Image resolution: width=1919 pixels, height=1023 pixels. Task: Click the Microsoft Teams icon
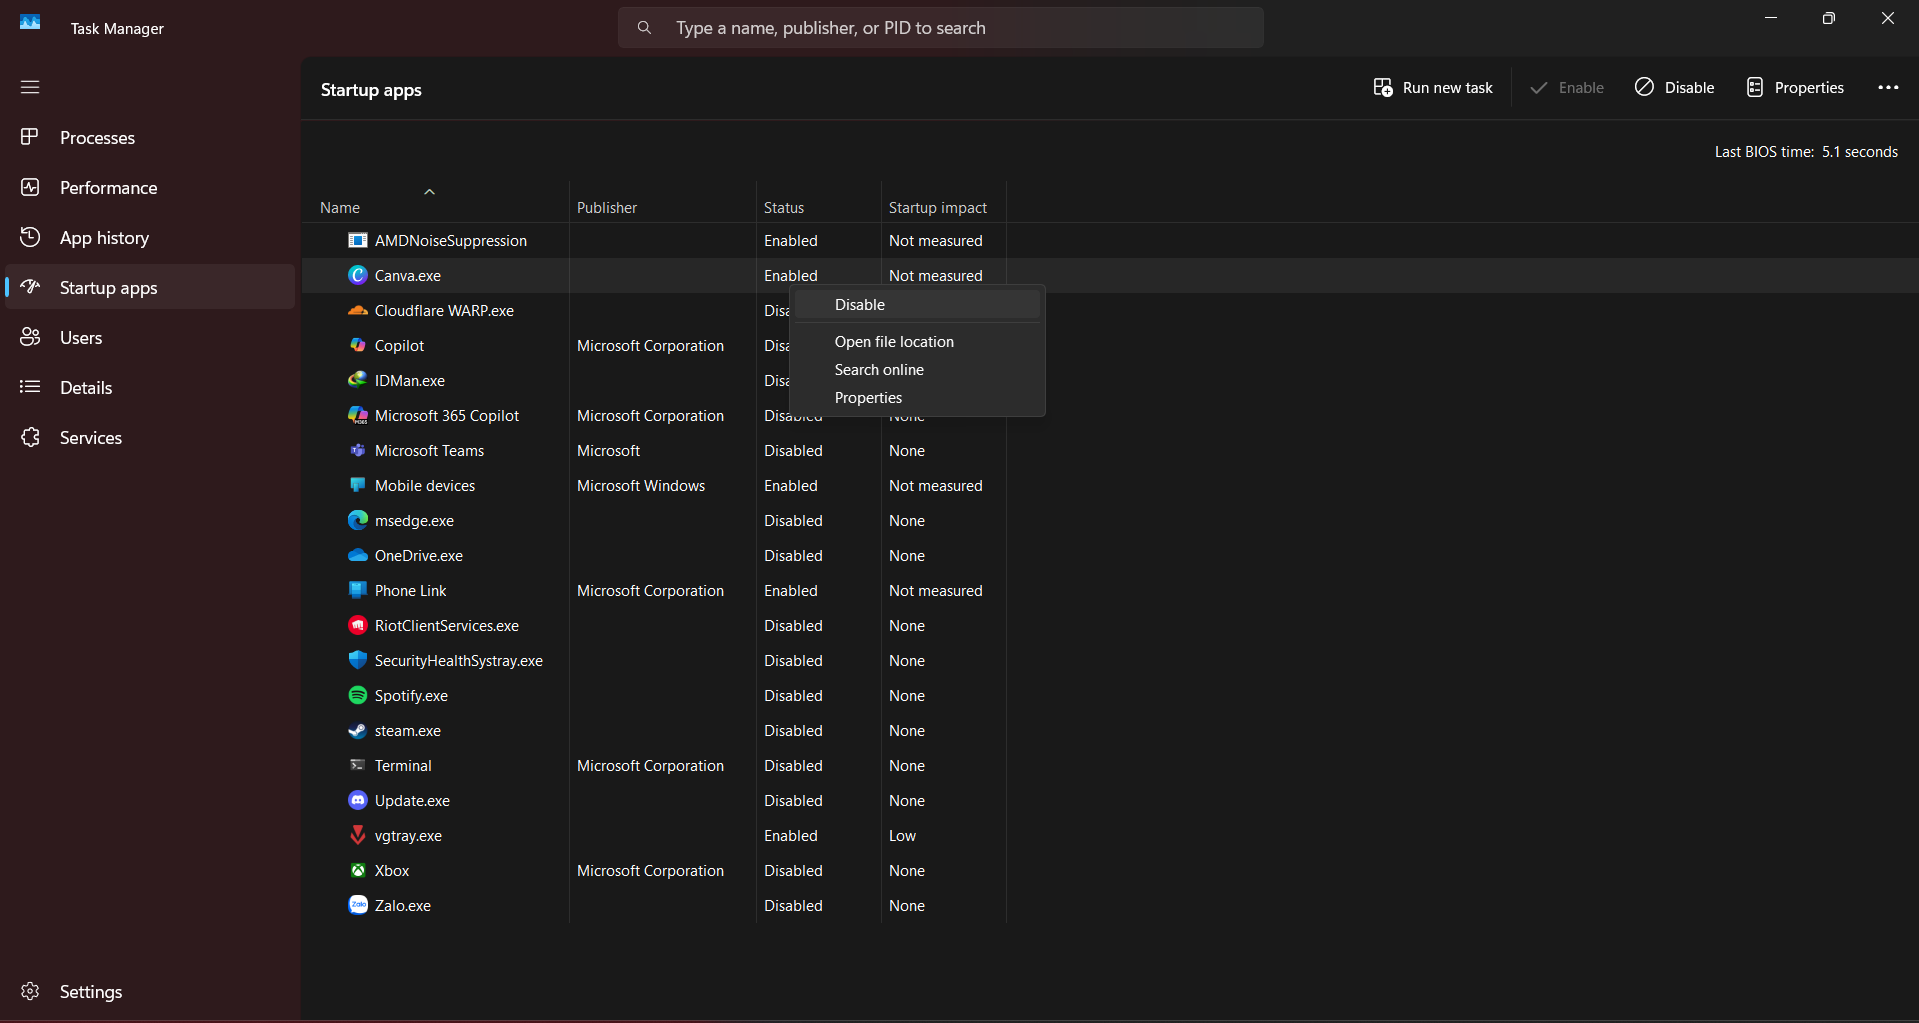[x=358, y=450]
